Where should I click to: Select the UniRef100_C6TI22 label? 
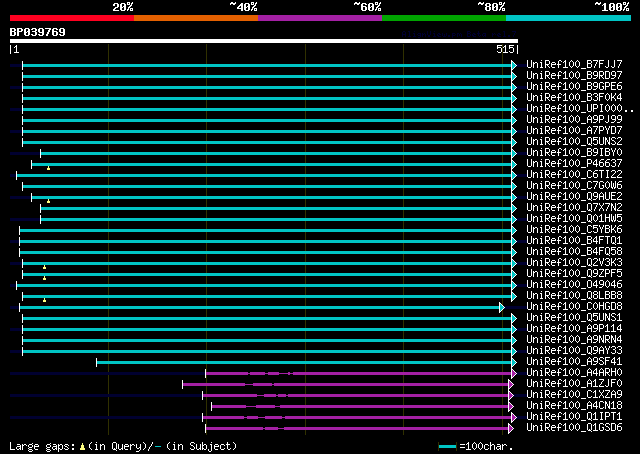(x=574, y=175)
